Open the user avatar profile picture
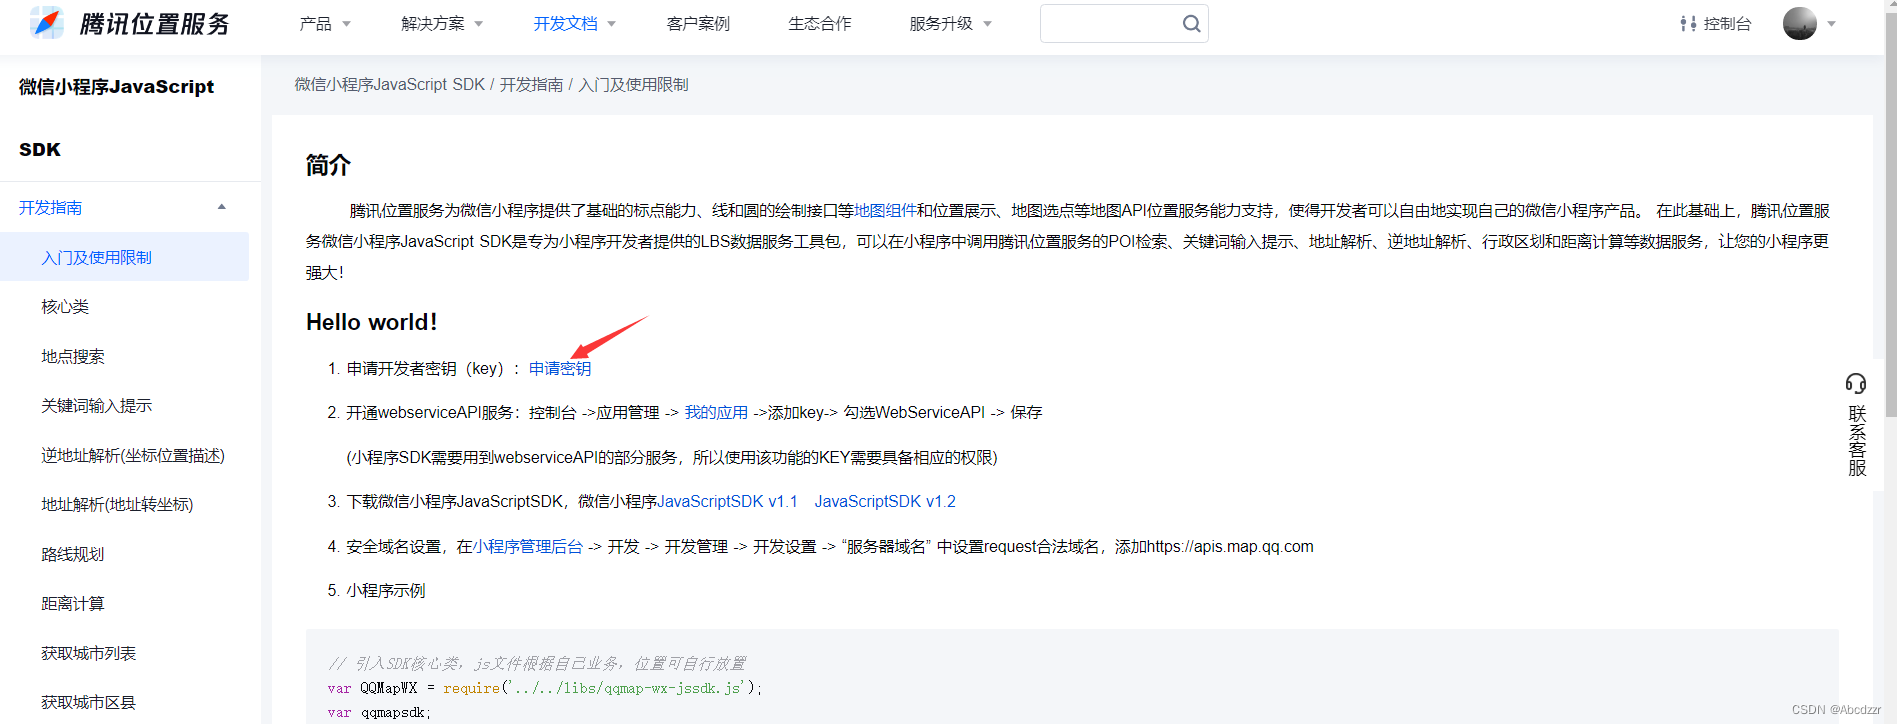This screenshot has width=1897, height=724. pyautogui.click(x=1800, y=23)
